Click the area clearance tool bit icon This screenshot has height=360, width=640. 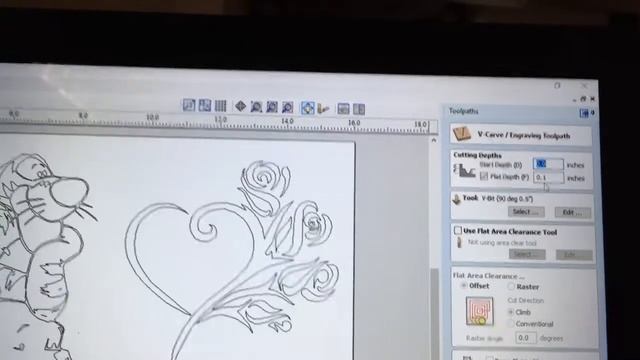[x=459, y=242]
